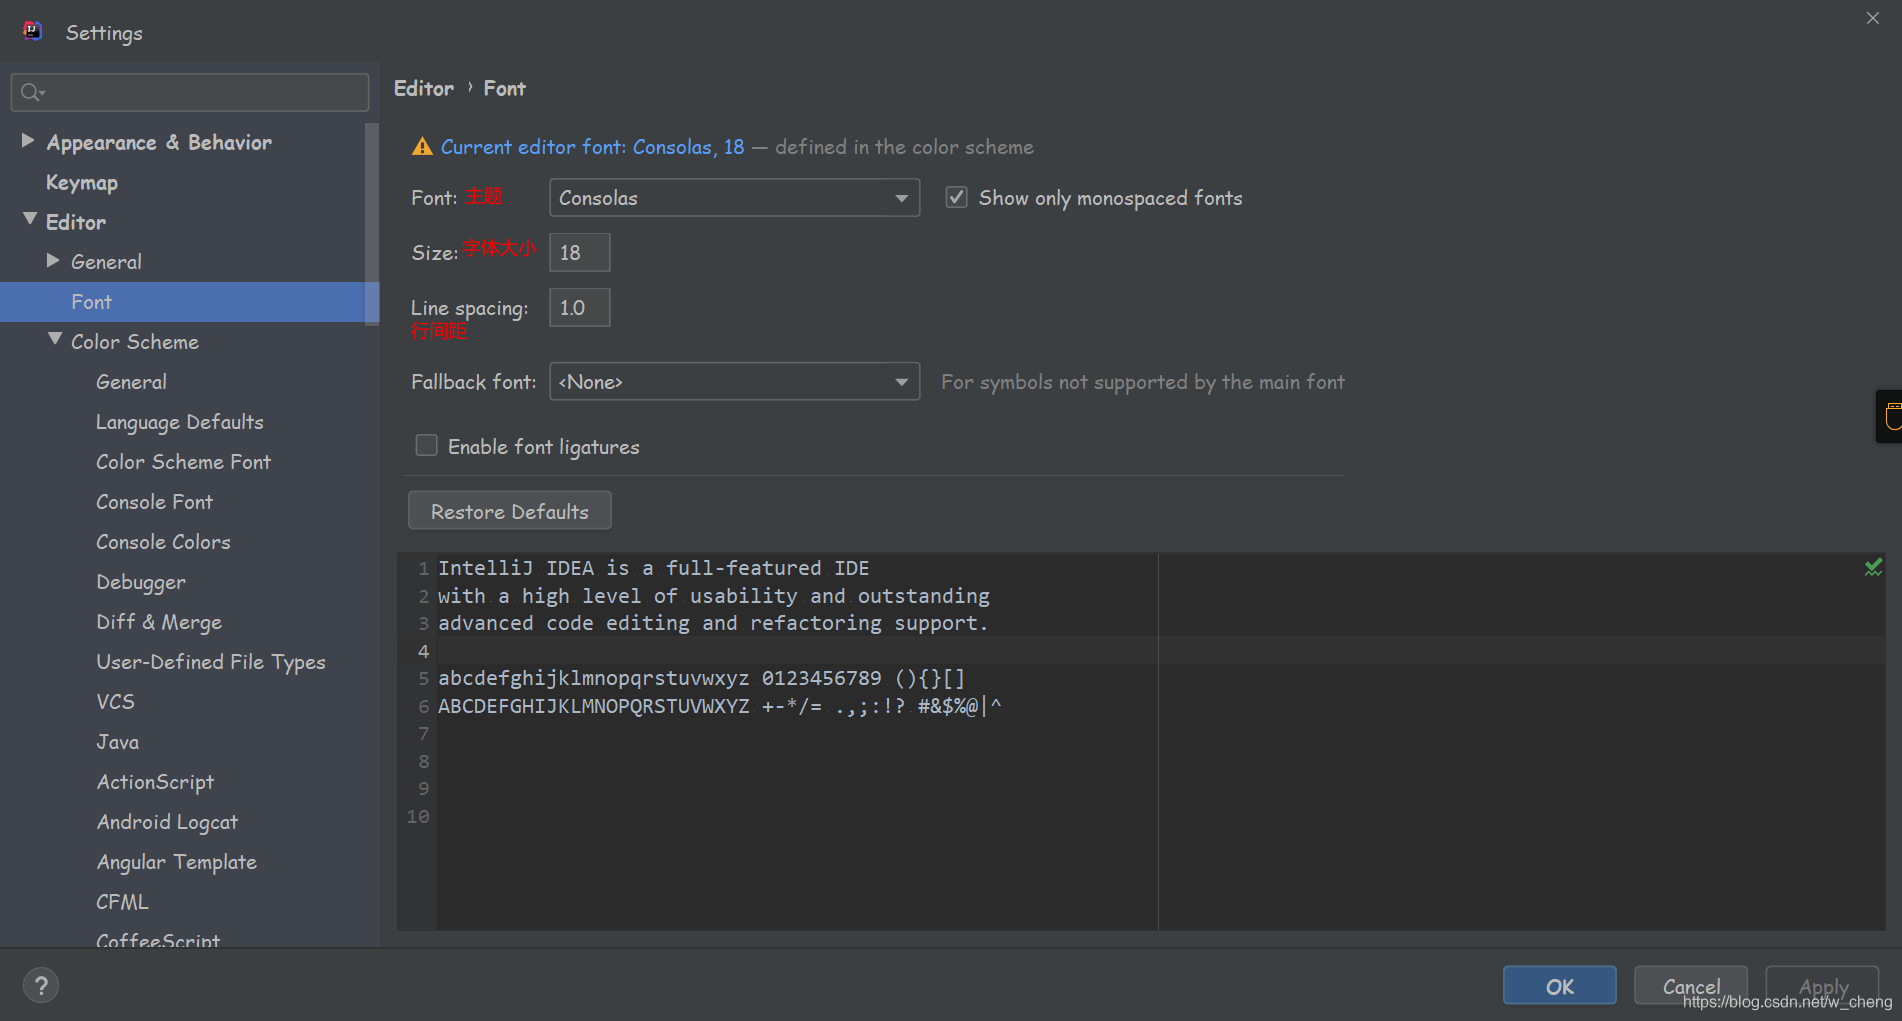The image size is (1902, 1021).
Task: Collapse the Editor tree section
Action: point(30,219)
